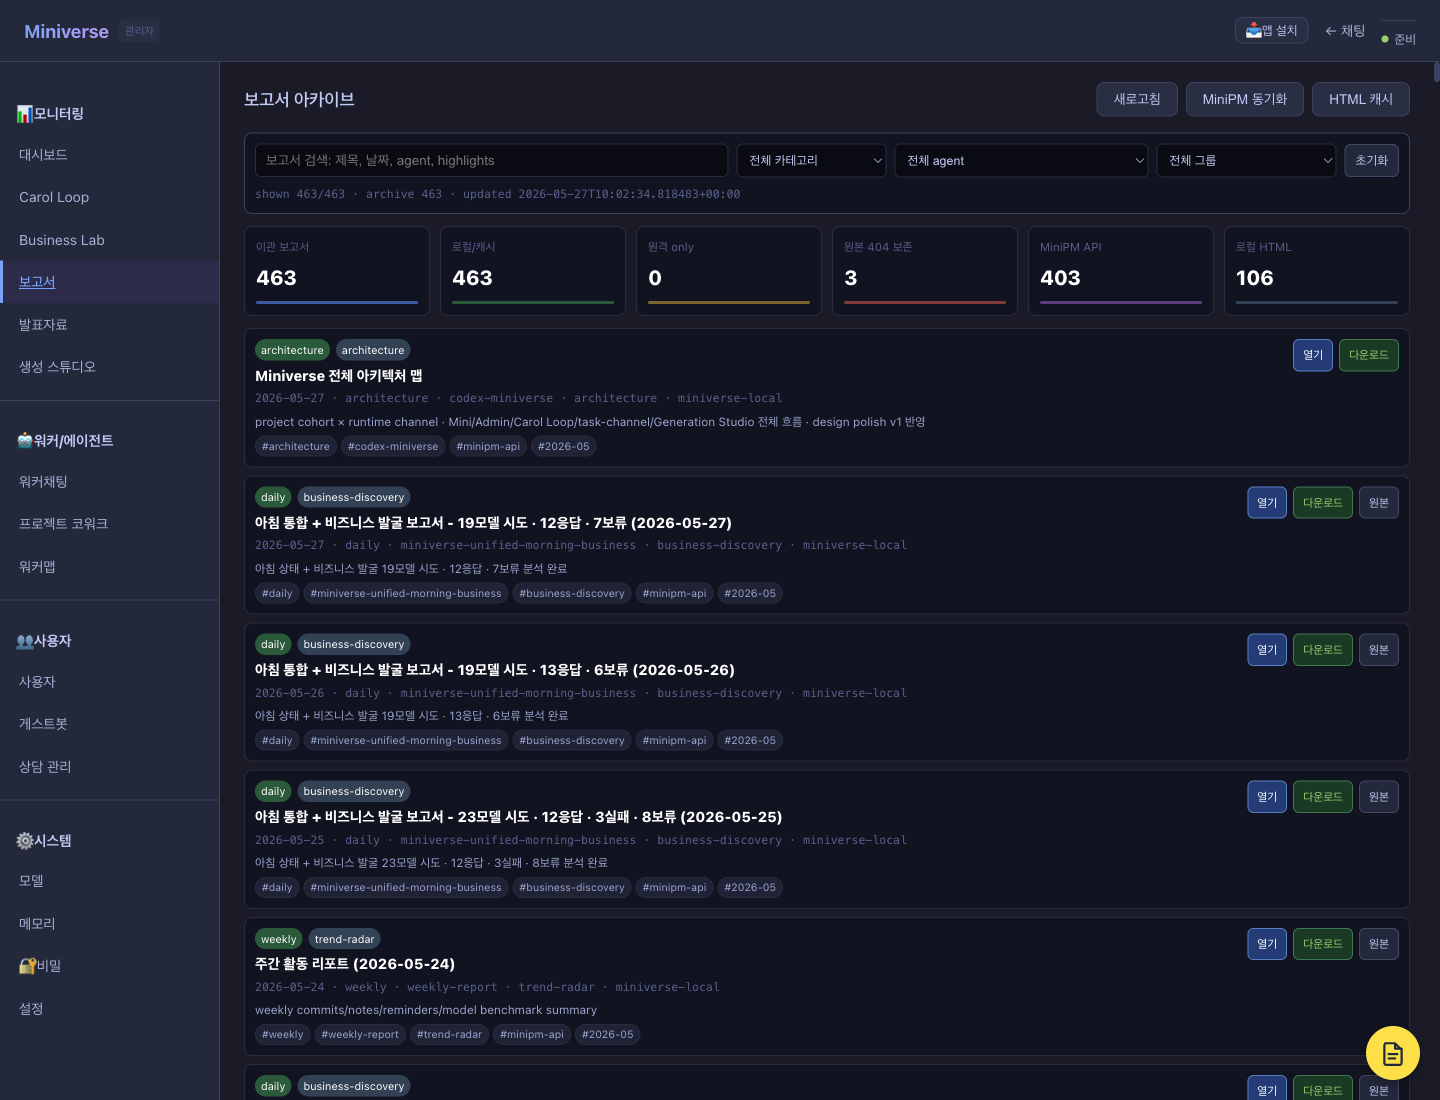Click the system gear icon
Screen dimensions: 1440x1100
coord(25,841)
